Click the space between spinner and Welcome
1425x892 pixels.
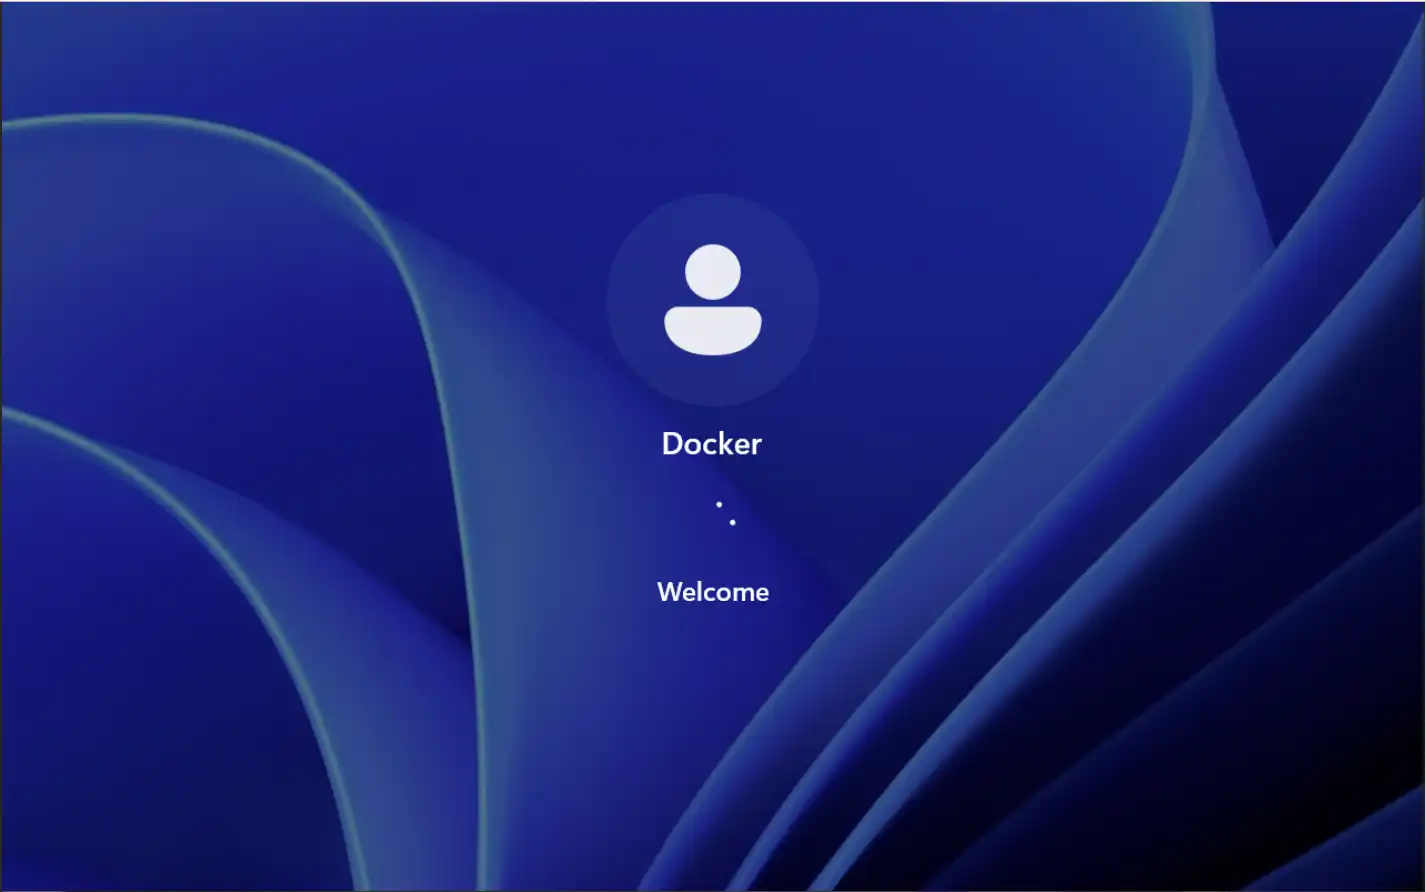712,553
